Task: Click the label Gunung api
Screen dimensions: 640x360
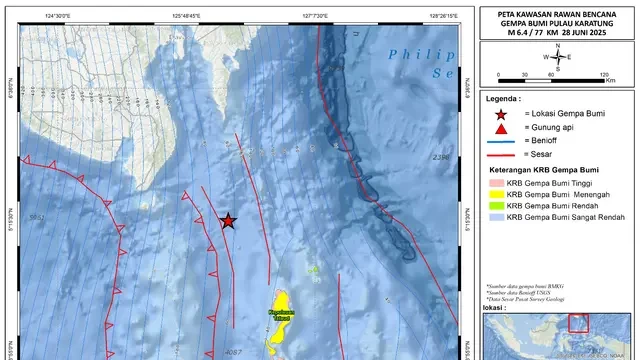Action: point(552,127)
